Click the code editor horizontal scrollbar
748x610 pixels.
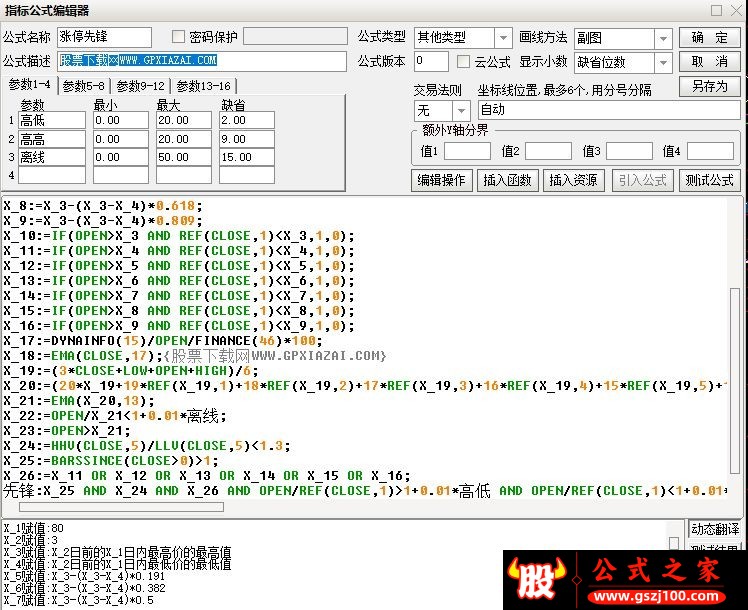pyautogui.click(x=150, y=507)
